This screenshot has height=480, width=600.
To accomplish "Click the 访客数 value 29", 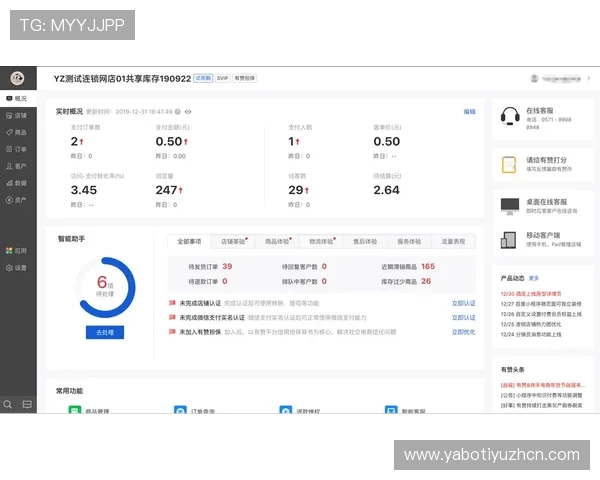I will point(296,190).
